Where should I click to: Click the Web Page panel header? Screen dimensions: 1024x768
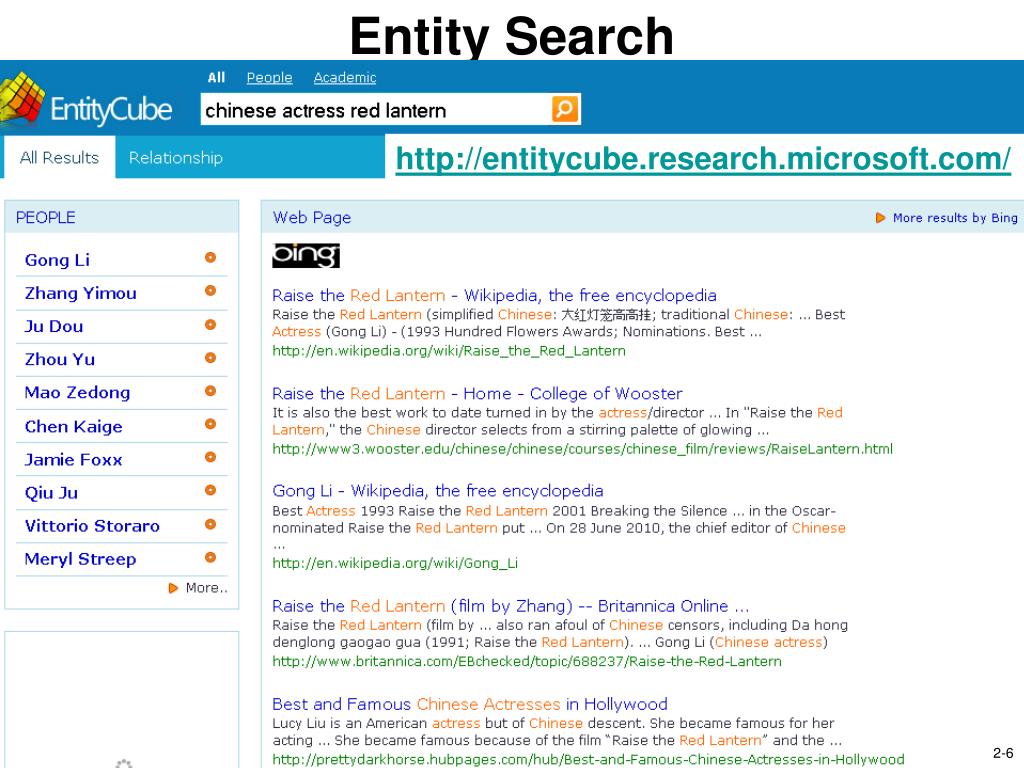(x=642, y=217)
